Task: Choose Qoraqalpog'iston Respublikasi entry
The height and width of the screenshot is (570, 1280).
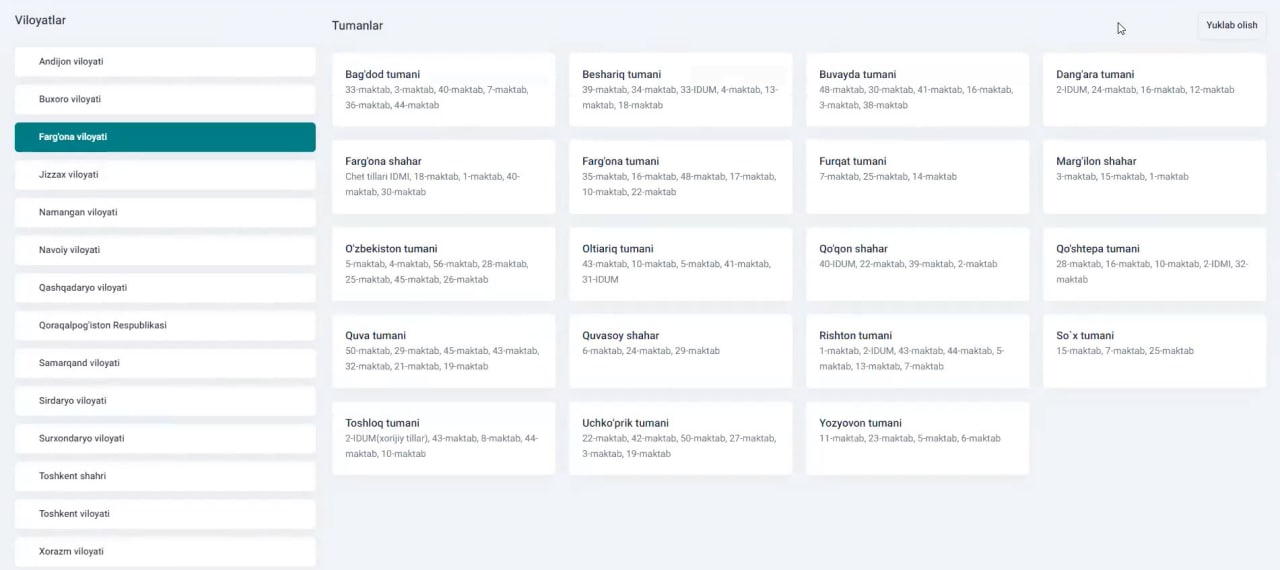Action: (165, 325)
